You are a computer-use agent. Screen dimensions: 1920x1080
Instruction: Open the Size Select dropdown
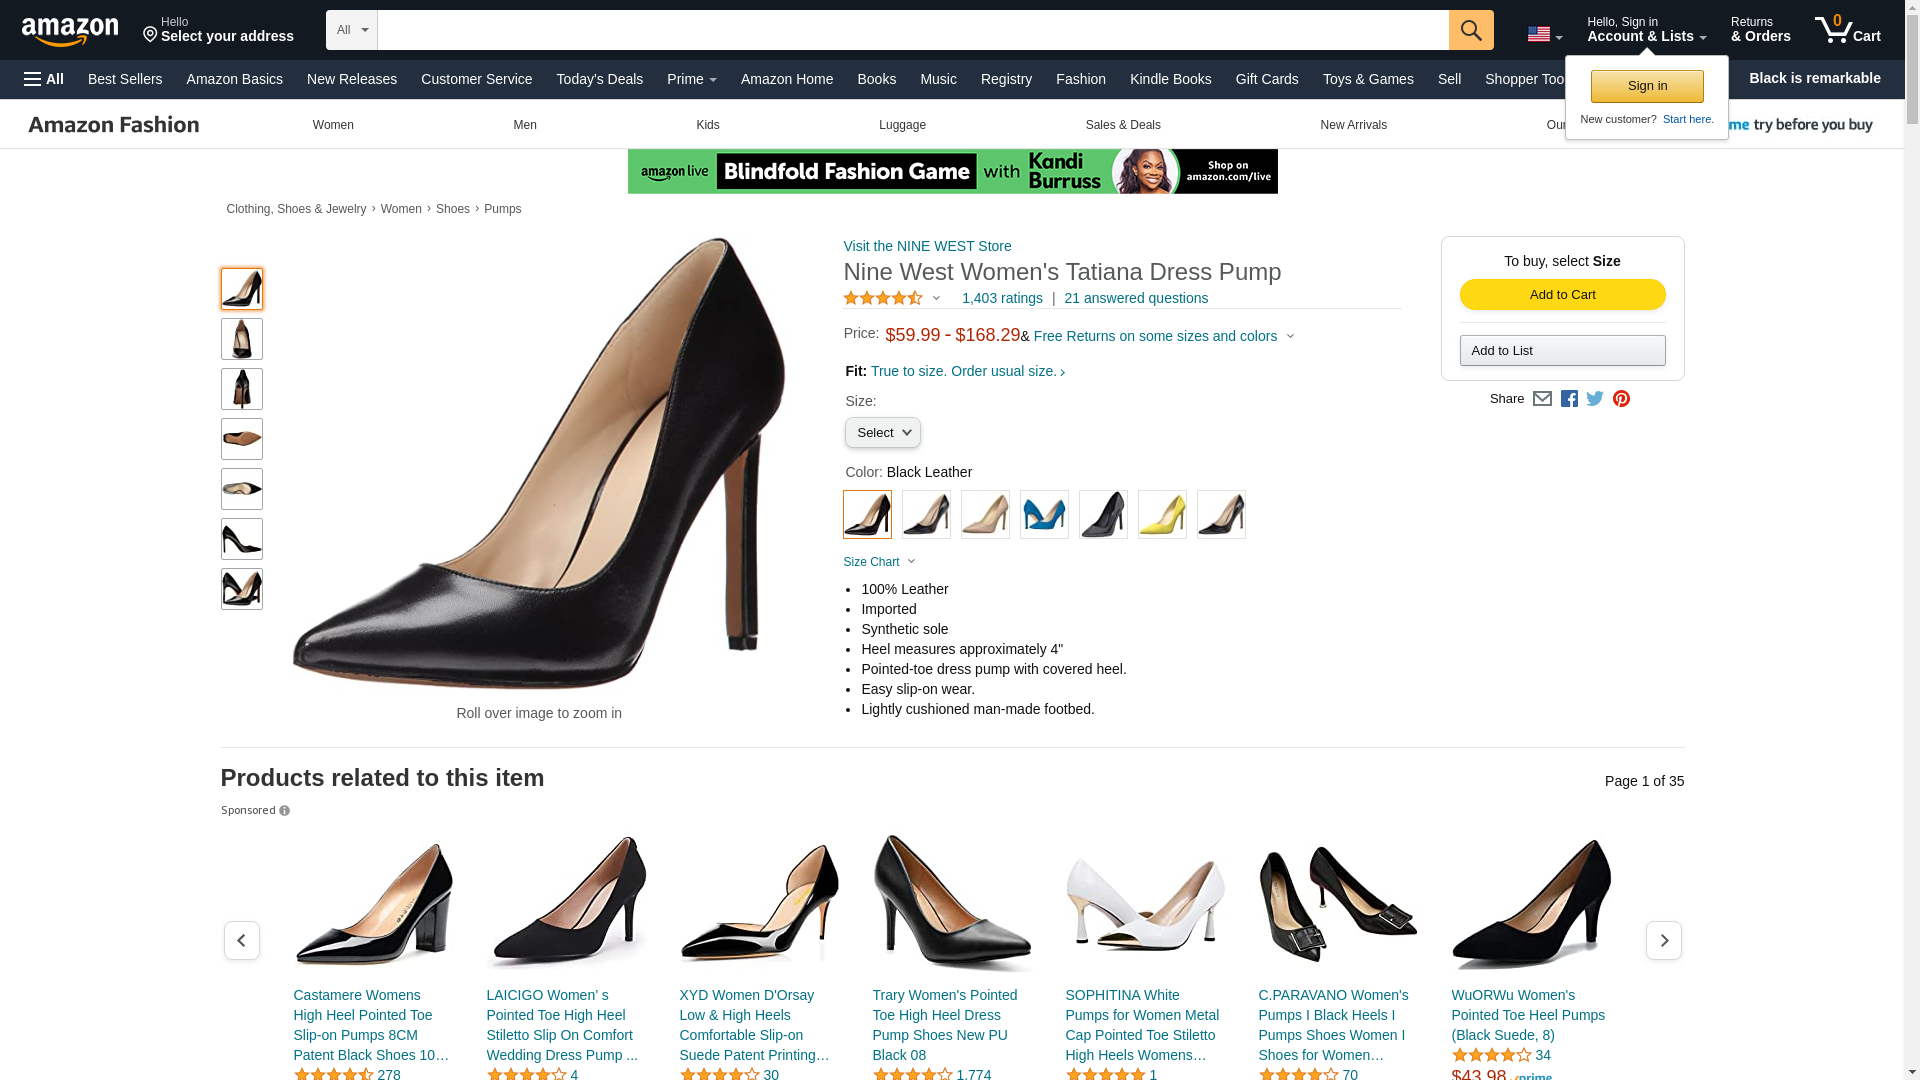(x=882, y=433)
